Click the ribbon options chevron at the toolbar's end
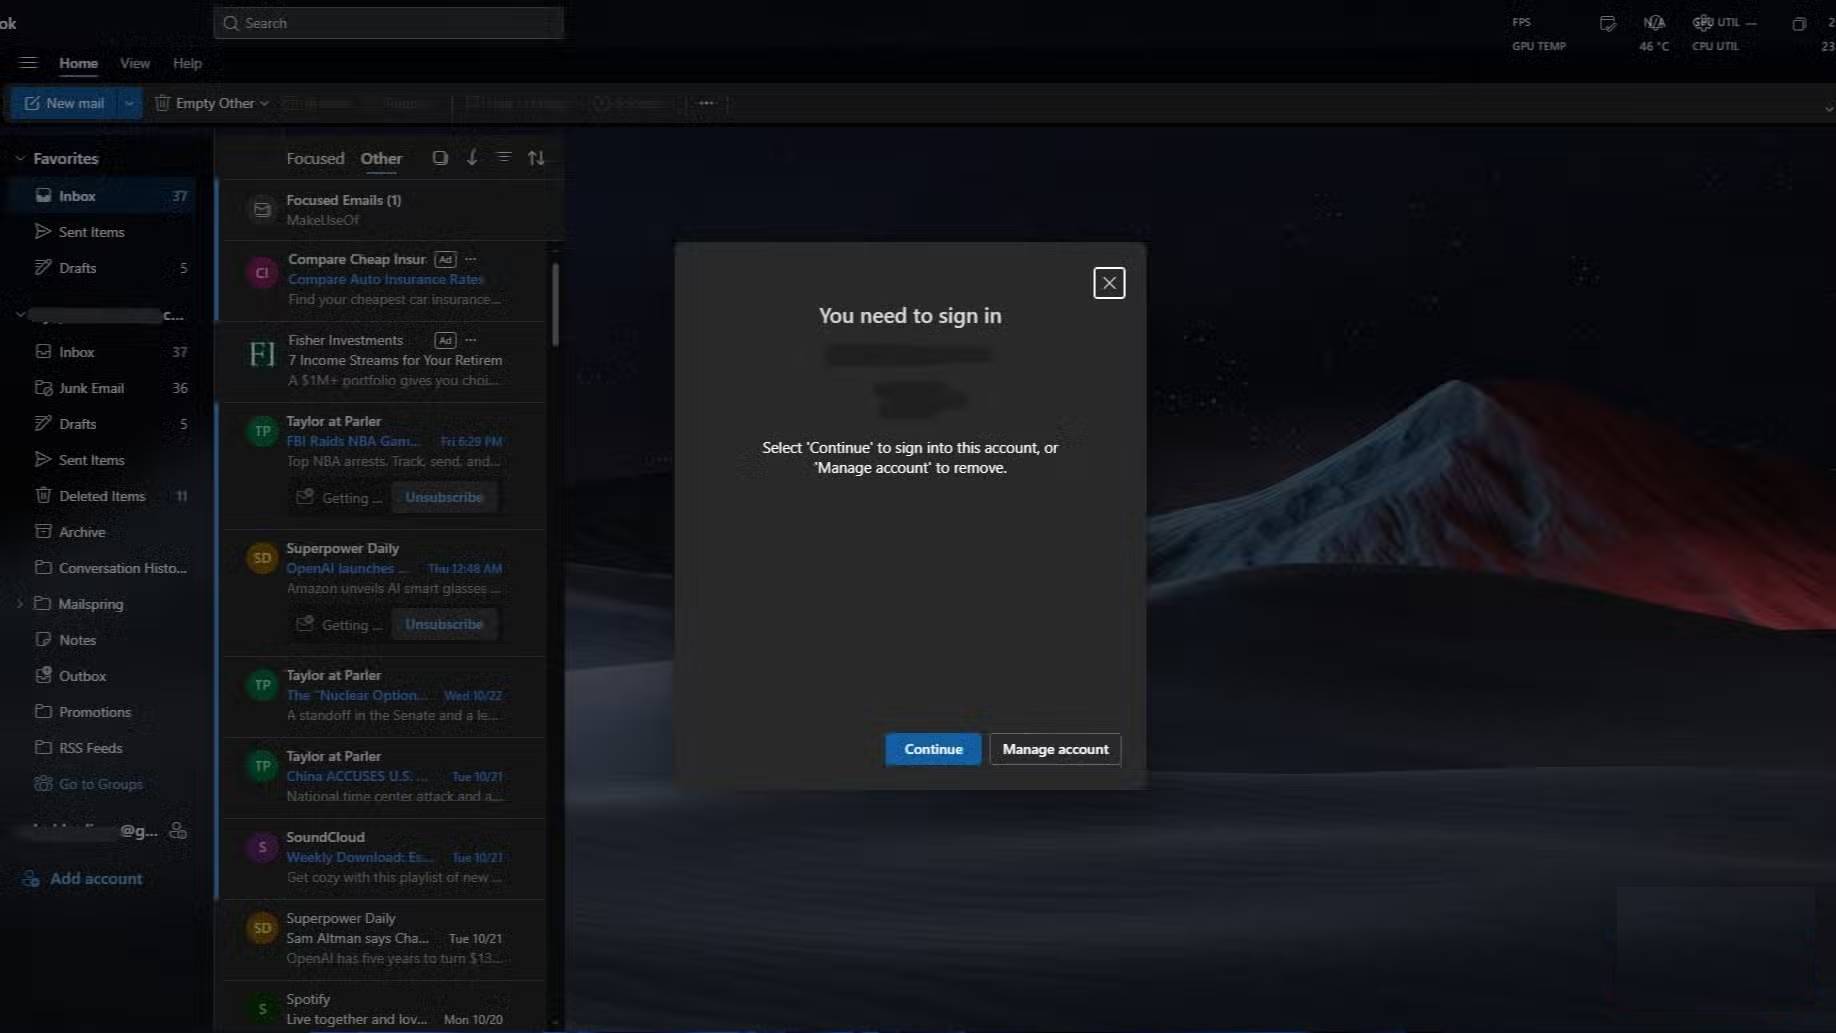 (1828, 108)
